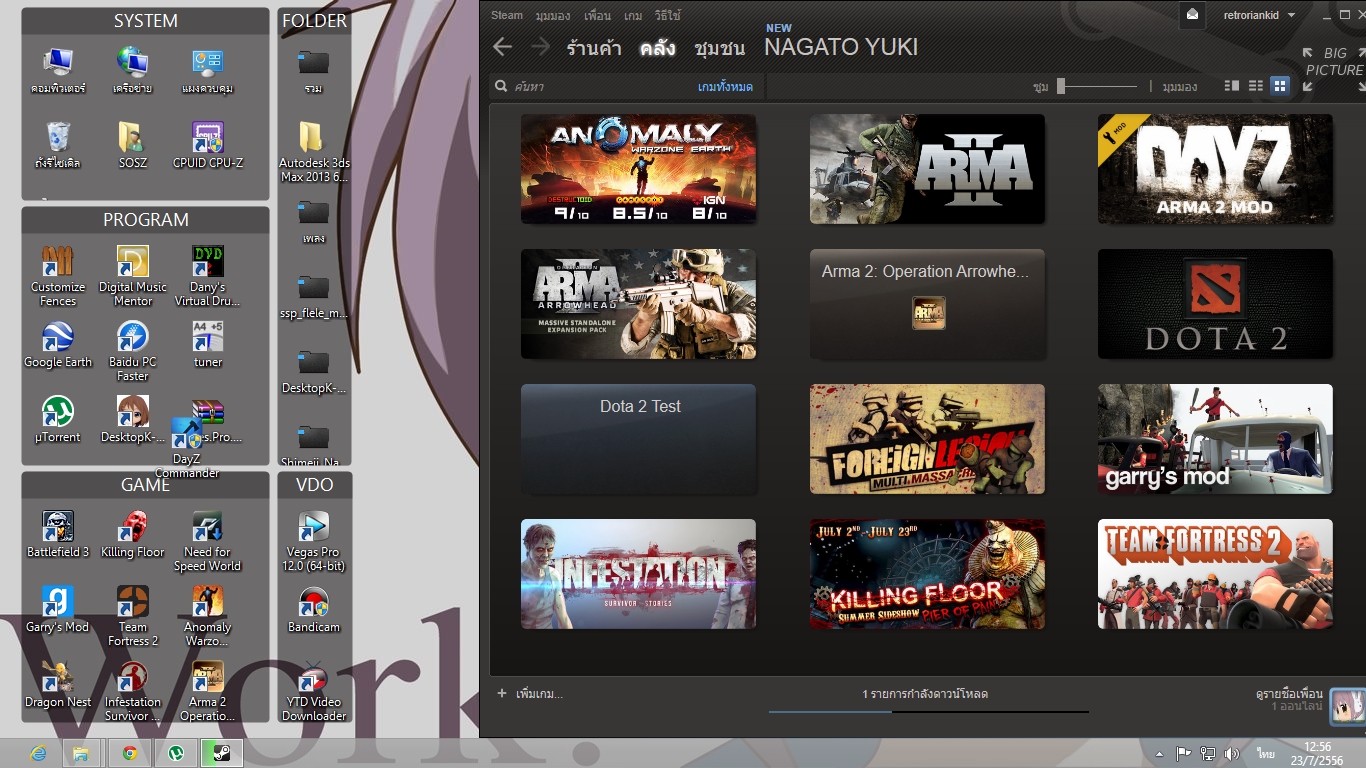Image resolution: width=1366 pixels, height=768 pixels.
Task: Select Garry's Mod desktop shortcut
Action: pyautogui.click(x=58, y=610)
